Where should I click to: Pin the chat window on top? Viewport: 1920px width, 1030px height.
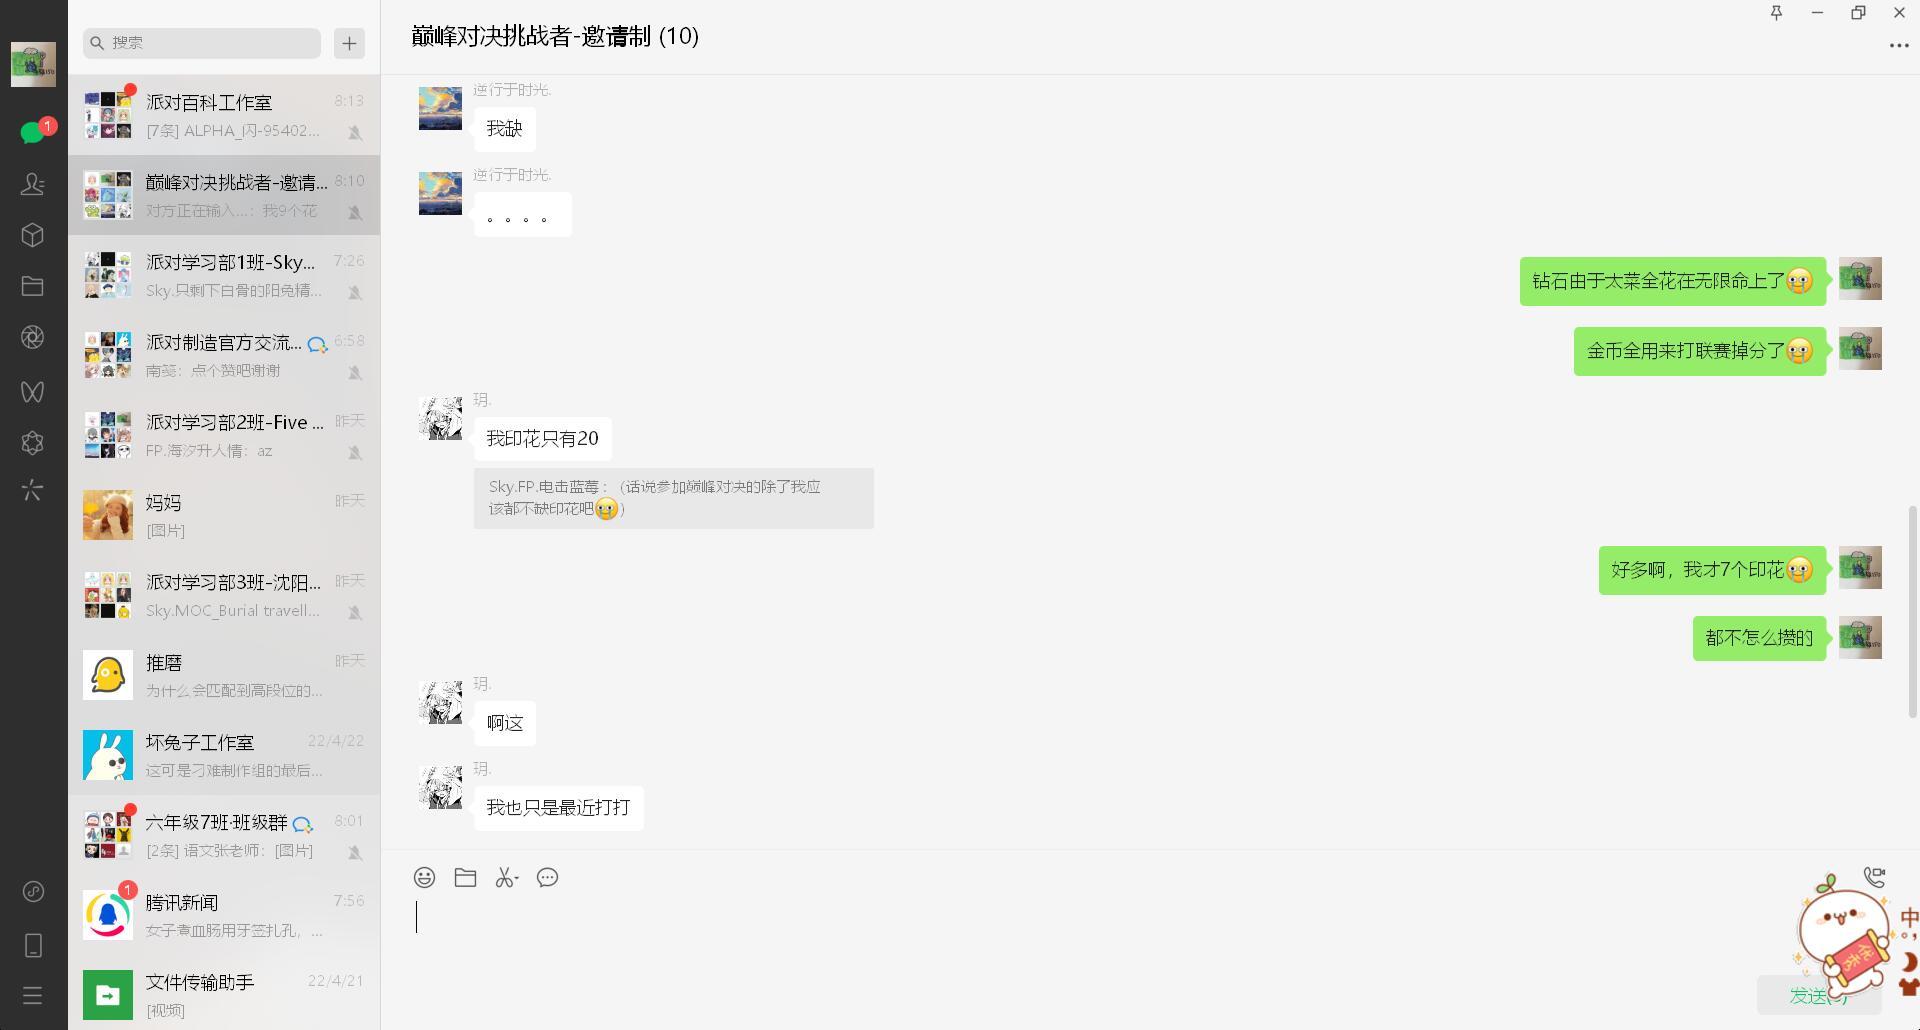point(1776,13)
